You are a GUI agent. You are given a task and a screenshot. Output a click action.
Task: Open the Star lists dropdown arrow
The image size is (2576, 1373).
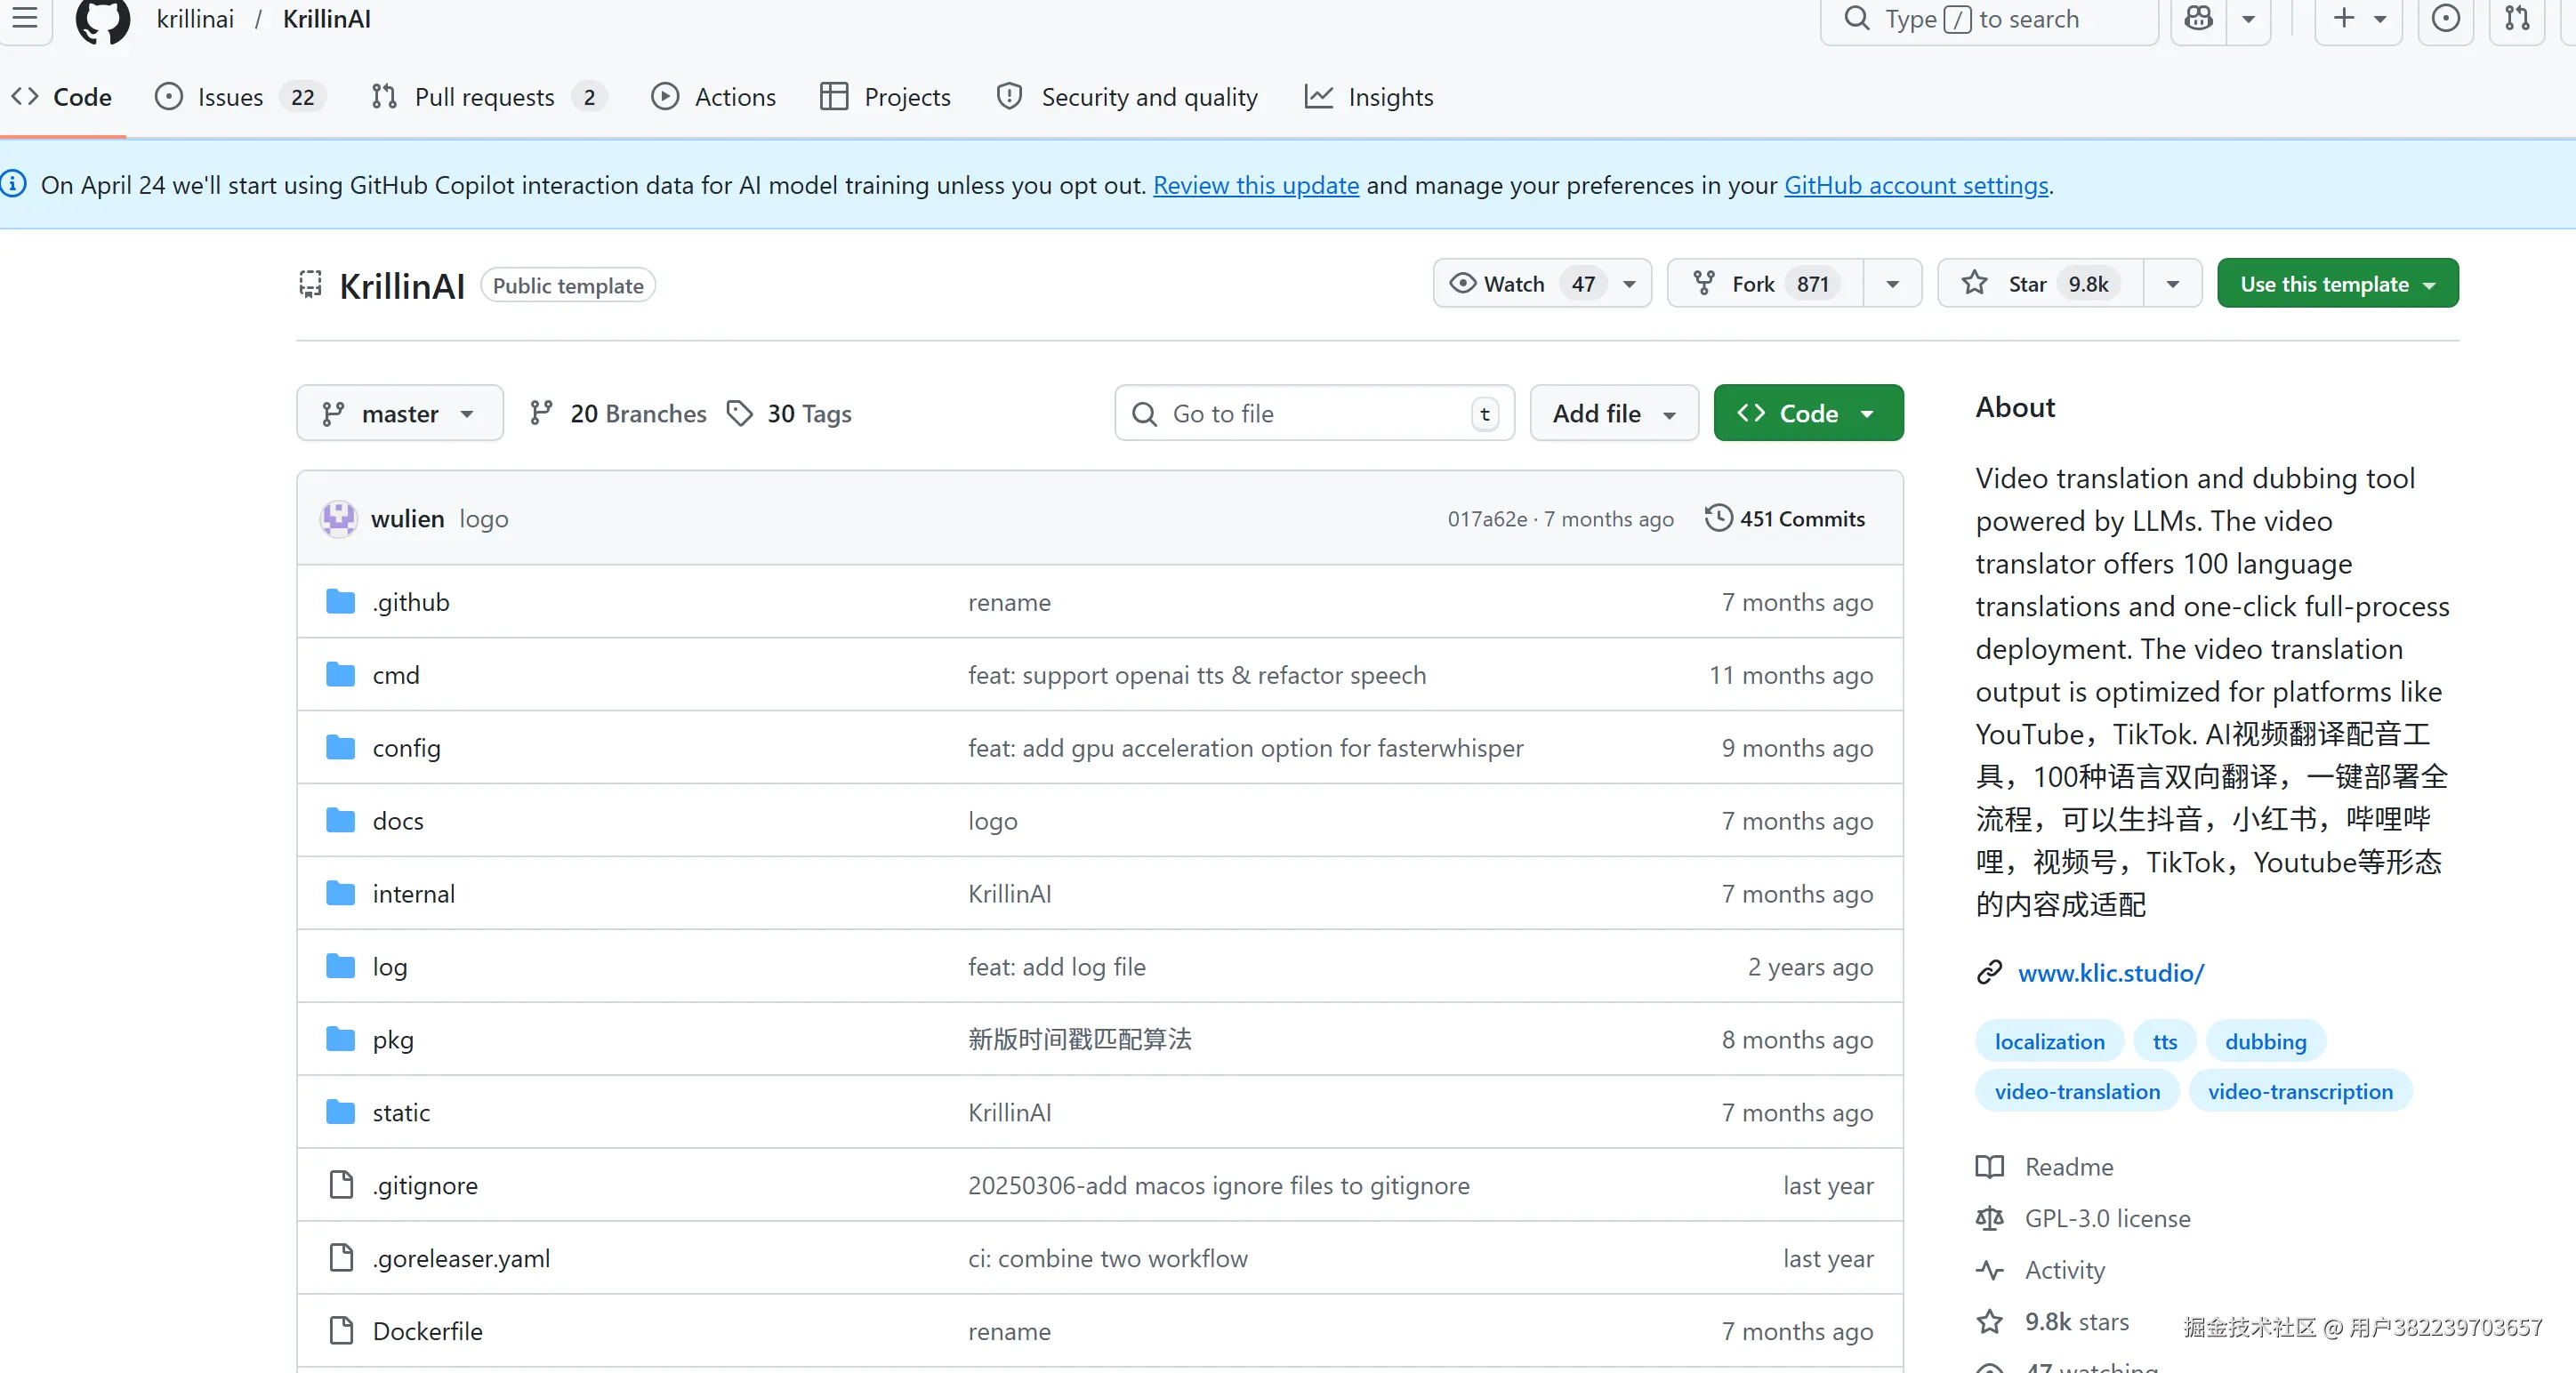pyautogui.click(x=2172, y=284)
